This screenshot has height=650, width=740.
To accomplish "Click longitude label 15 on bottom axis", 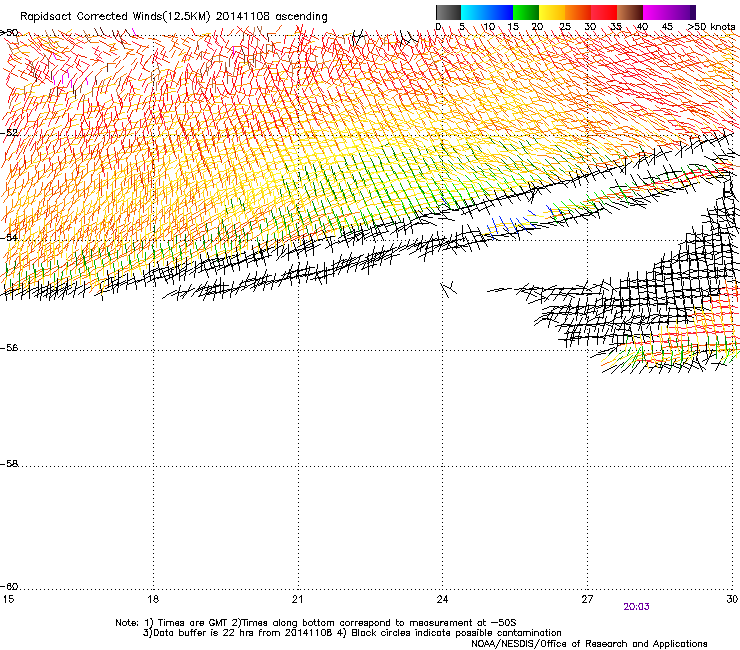I will pyautogui.click(x=8, y=599).
